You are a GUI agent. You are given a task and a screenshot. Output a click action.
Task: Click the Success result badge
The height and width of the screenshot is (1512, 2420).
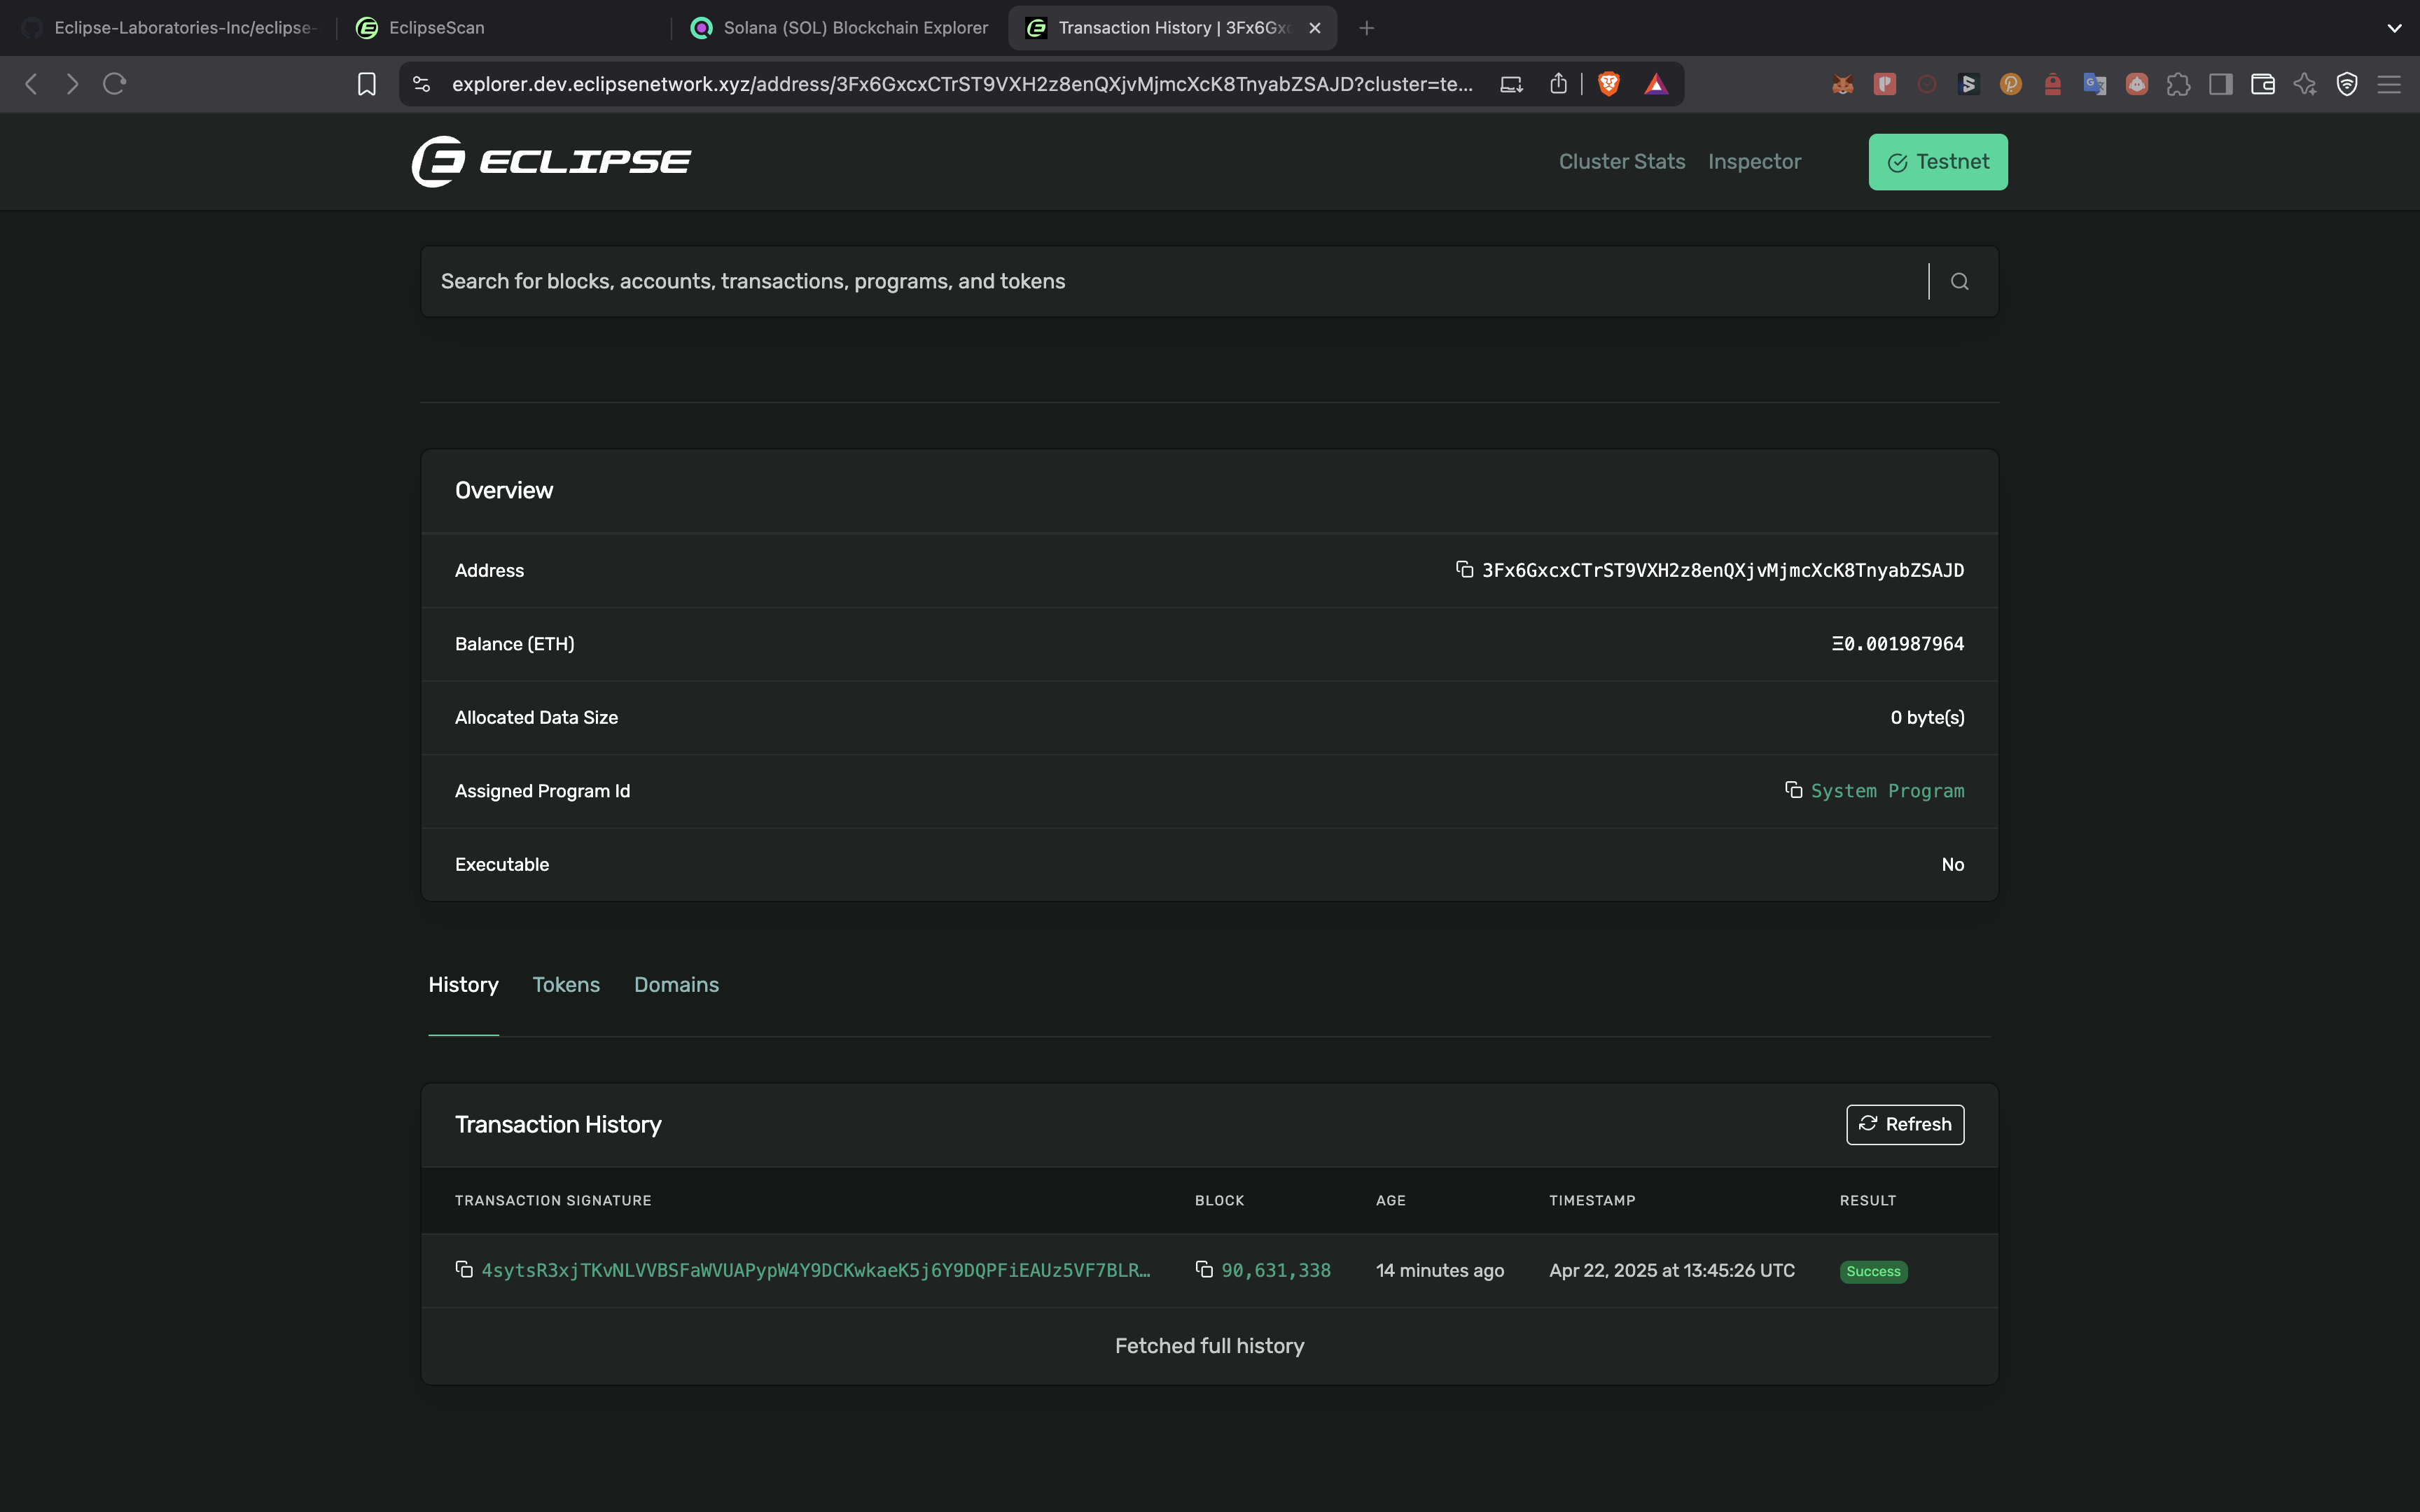coord(1873,1271)
